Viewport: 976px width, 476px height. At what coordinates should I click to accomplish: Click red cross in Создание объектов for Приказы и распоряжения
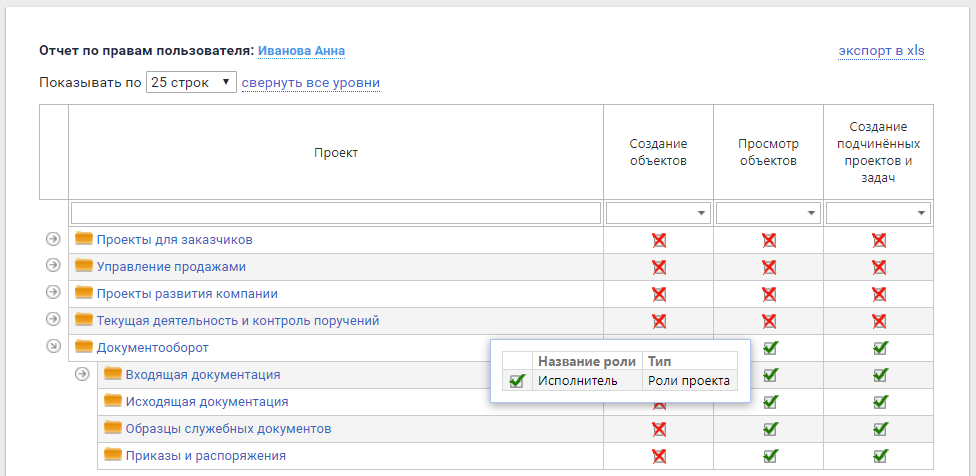659,456
